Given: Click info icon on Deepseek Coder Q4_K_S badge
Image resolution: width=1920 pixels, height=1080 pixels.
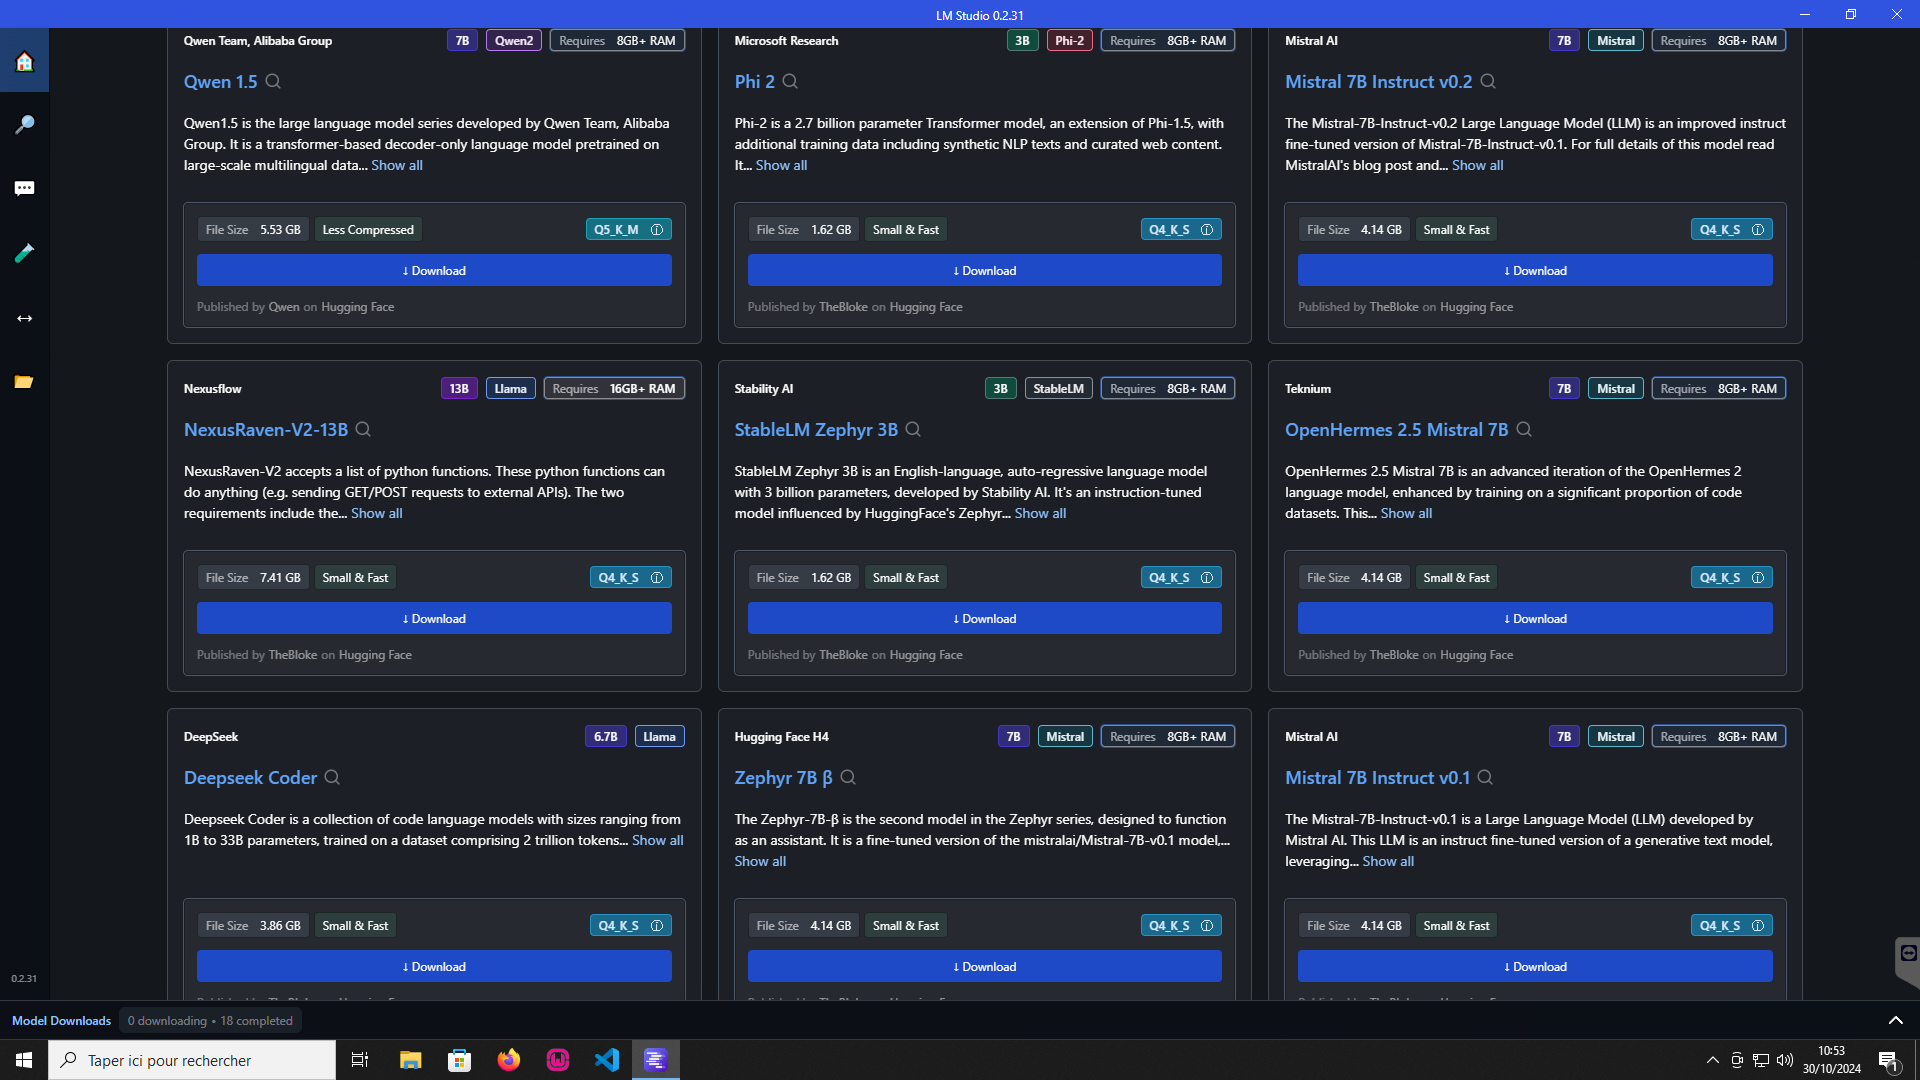Looking at the screenshot, I should [657, 926].
